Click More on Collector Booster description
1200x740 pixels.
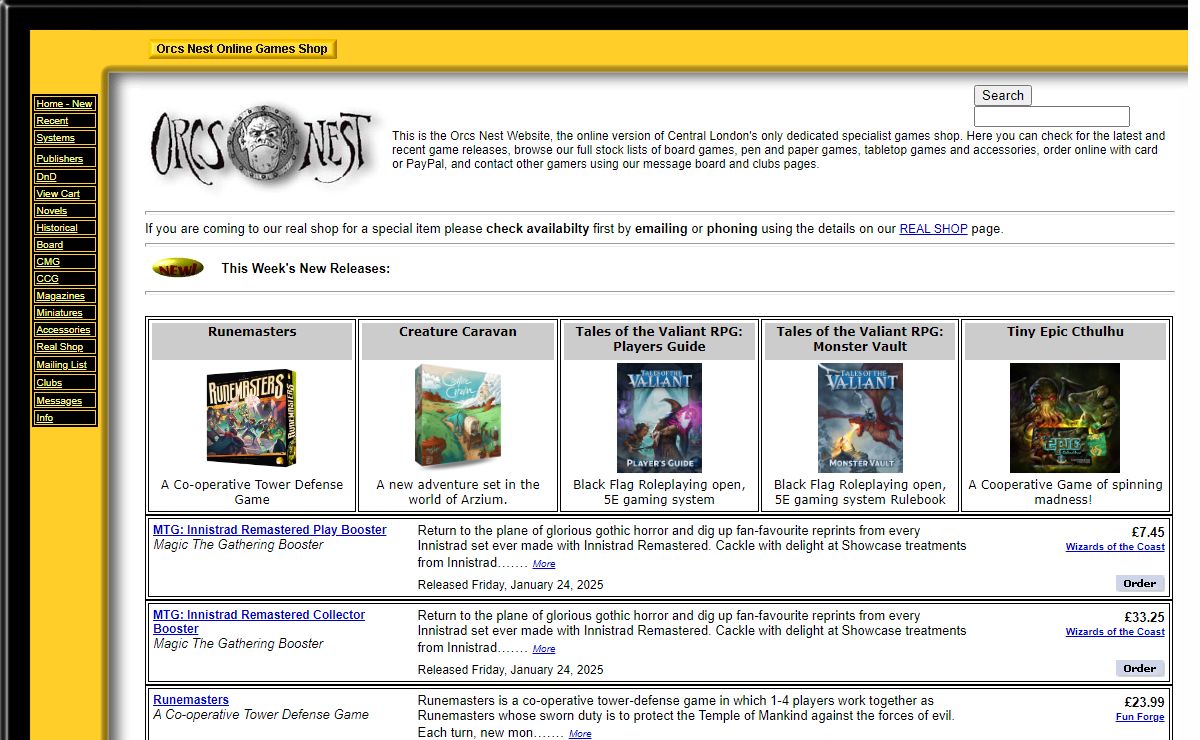coord(543,649)
